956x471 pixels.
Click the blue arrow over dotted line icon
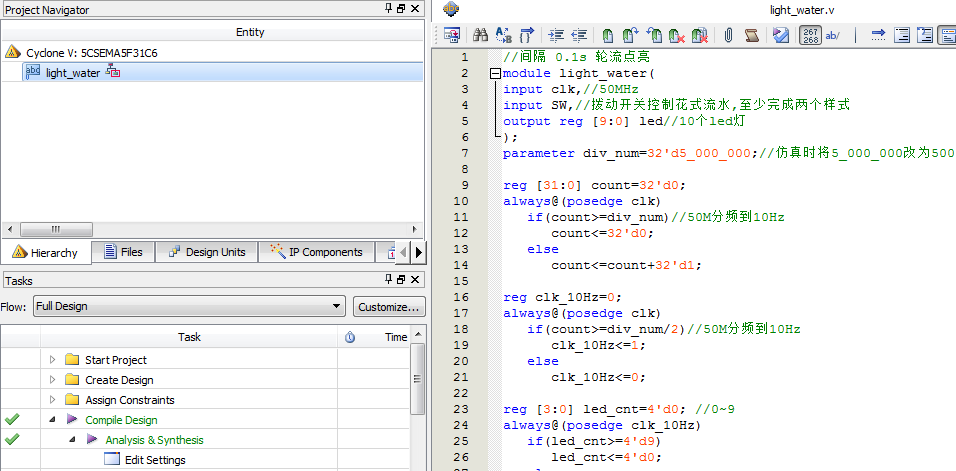(878, 35)
